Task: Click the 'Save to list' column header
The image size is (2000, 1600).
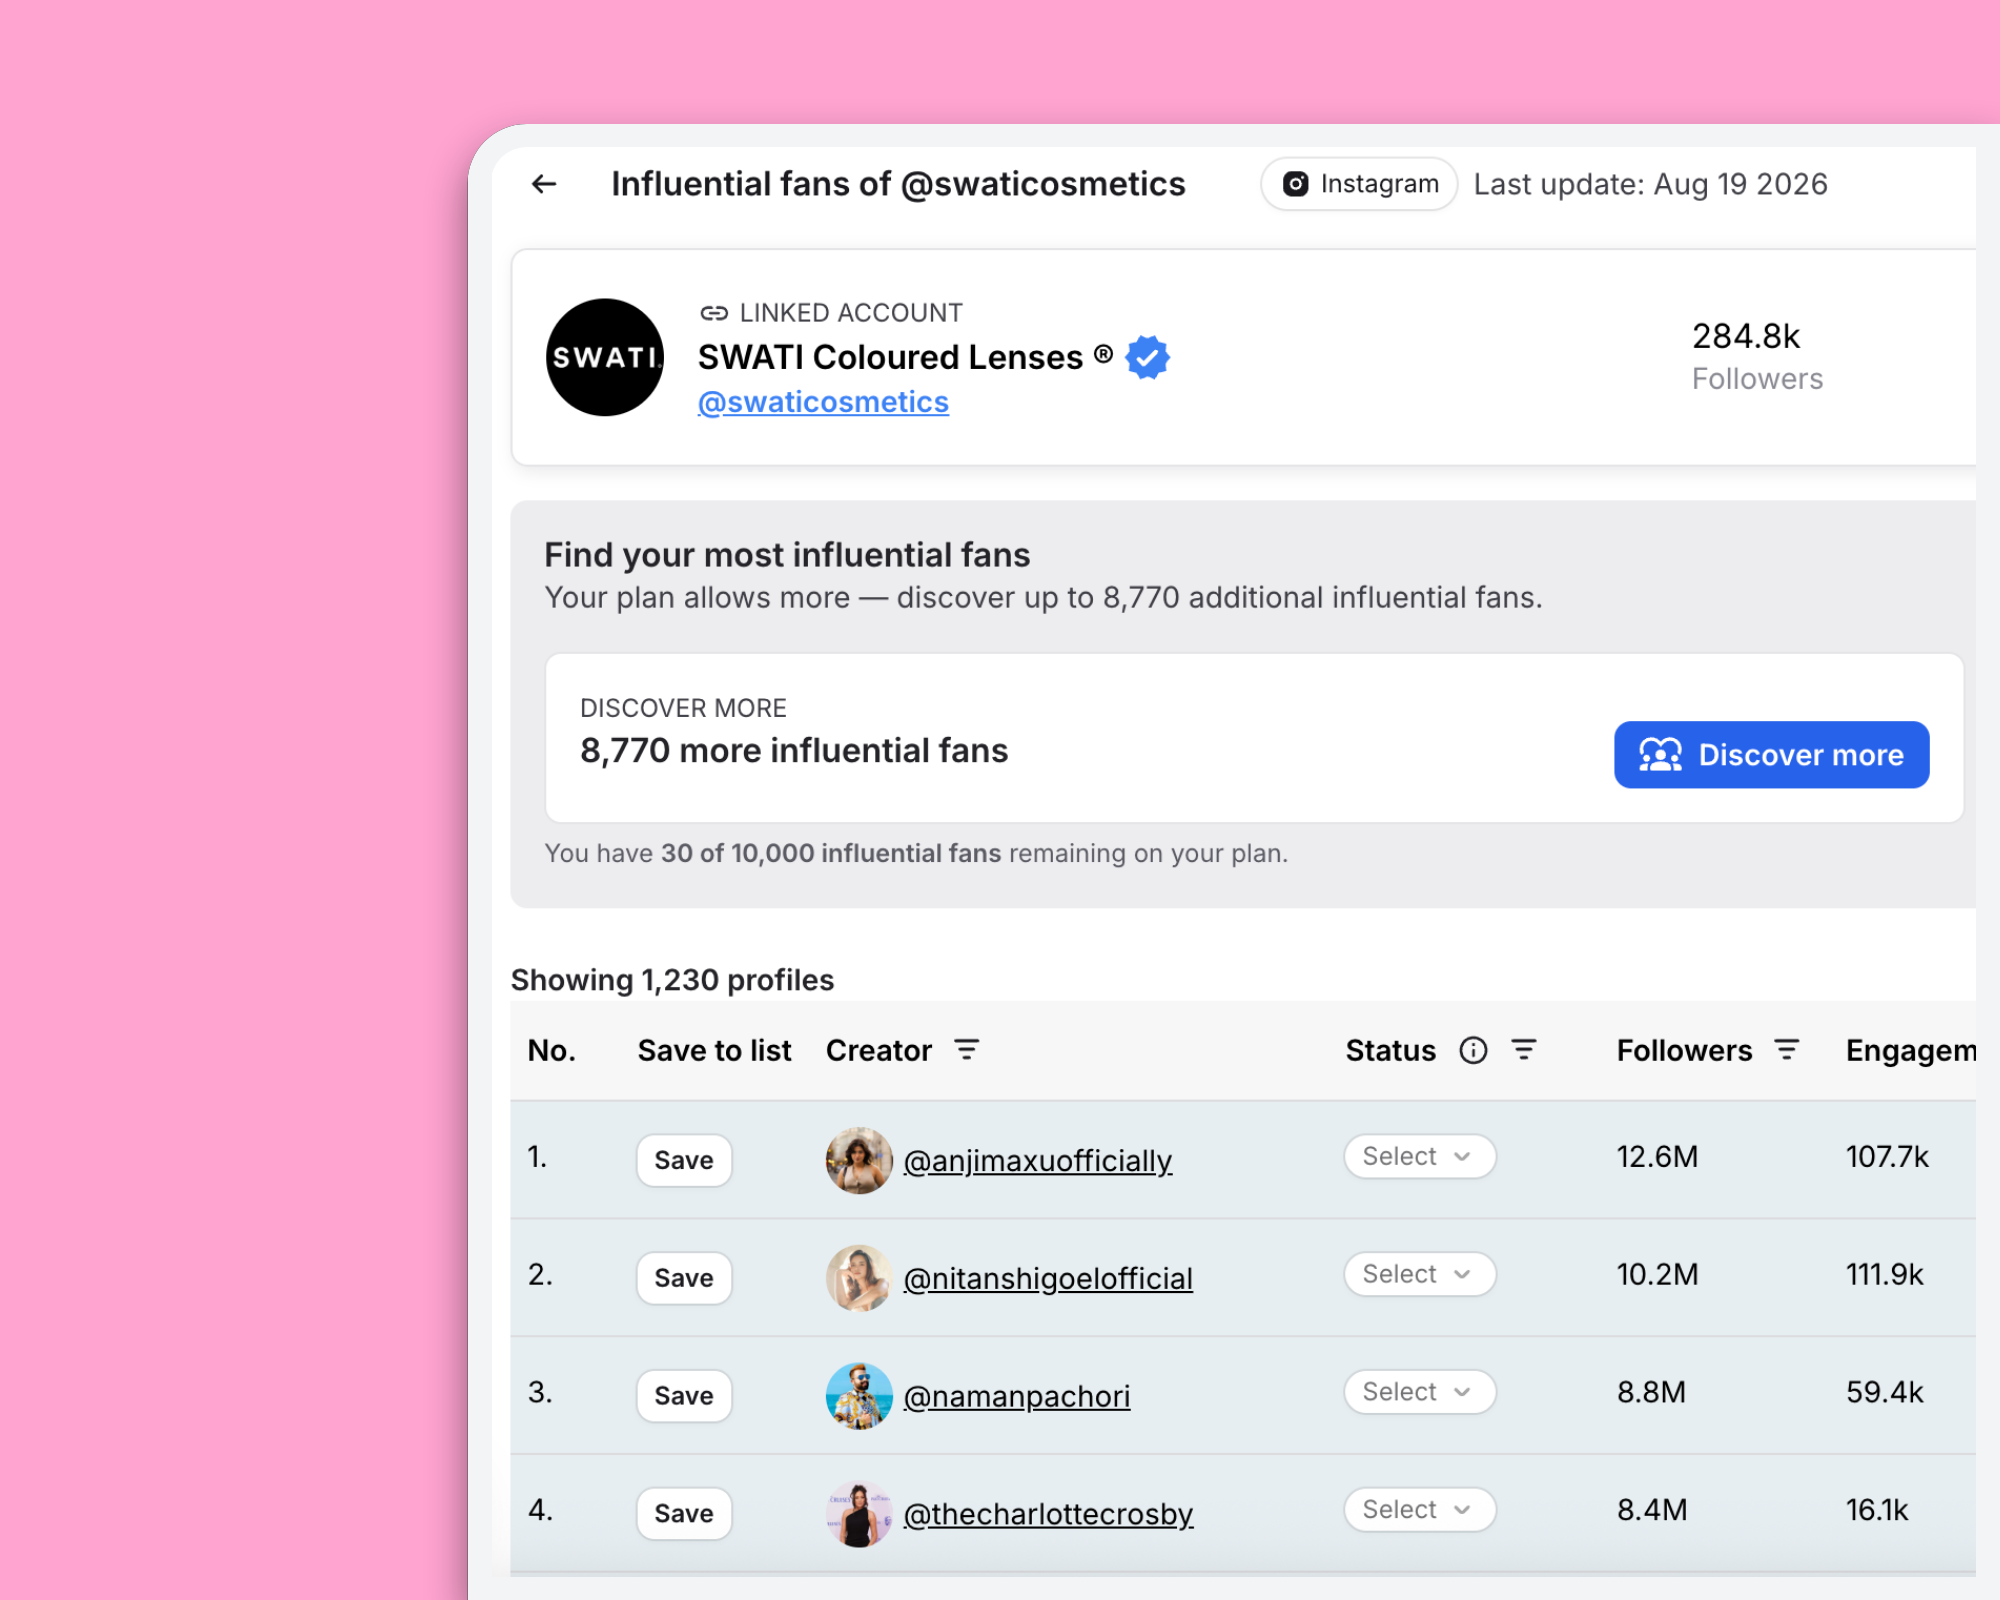Action: click(714, 1051)
